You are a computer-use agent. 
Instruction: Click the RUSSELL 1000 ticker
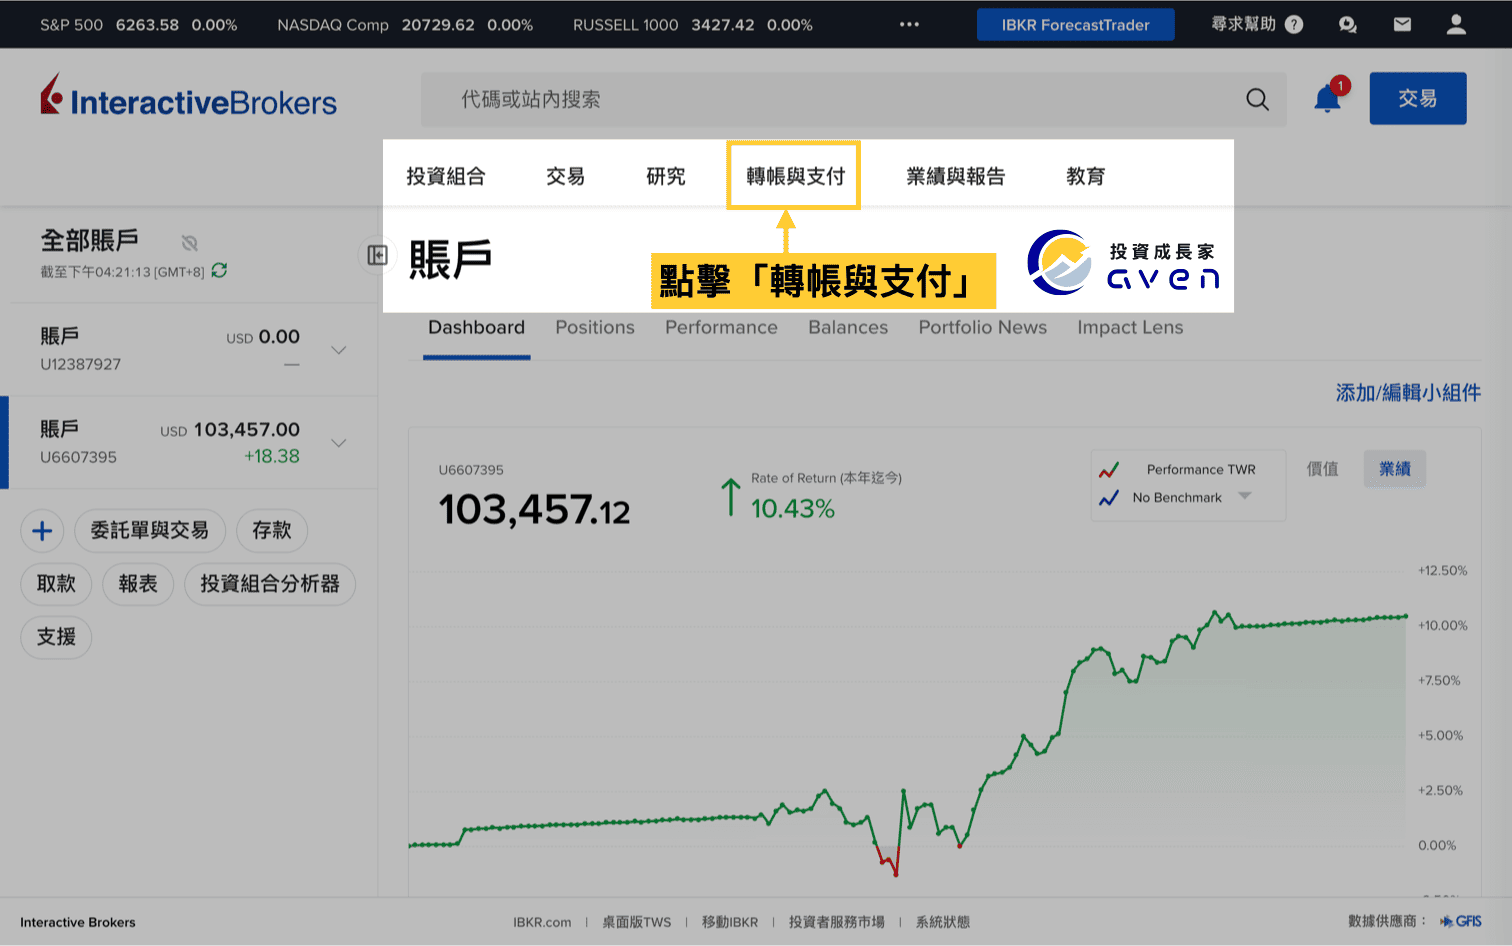coord(693,24)
